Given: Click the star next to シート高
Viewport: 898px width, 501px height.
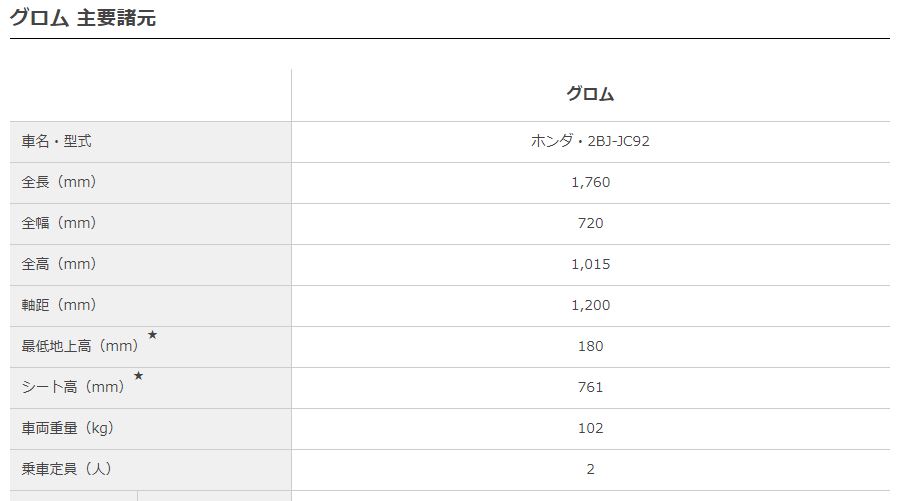Looking at the screenshot, I should click(138, 376).
